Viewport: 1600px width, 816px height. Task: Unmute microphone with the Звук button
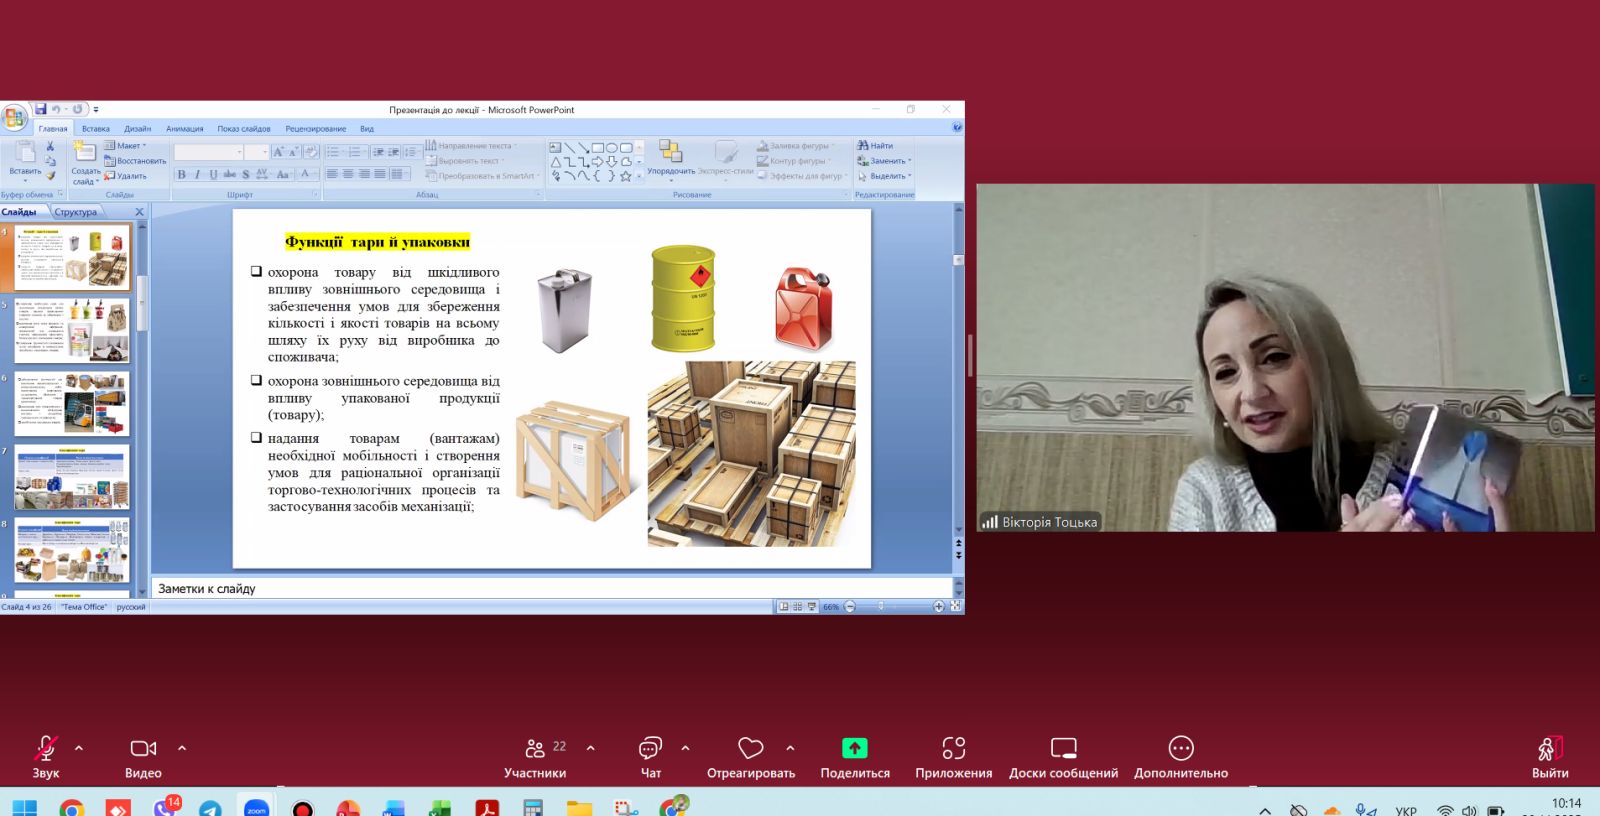pyautogui.click(x=45, y=749)
